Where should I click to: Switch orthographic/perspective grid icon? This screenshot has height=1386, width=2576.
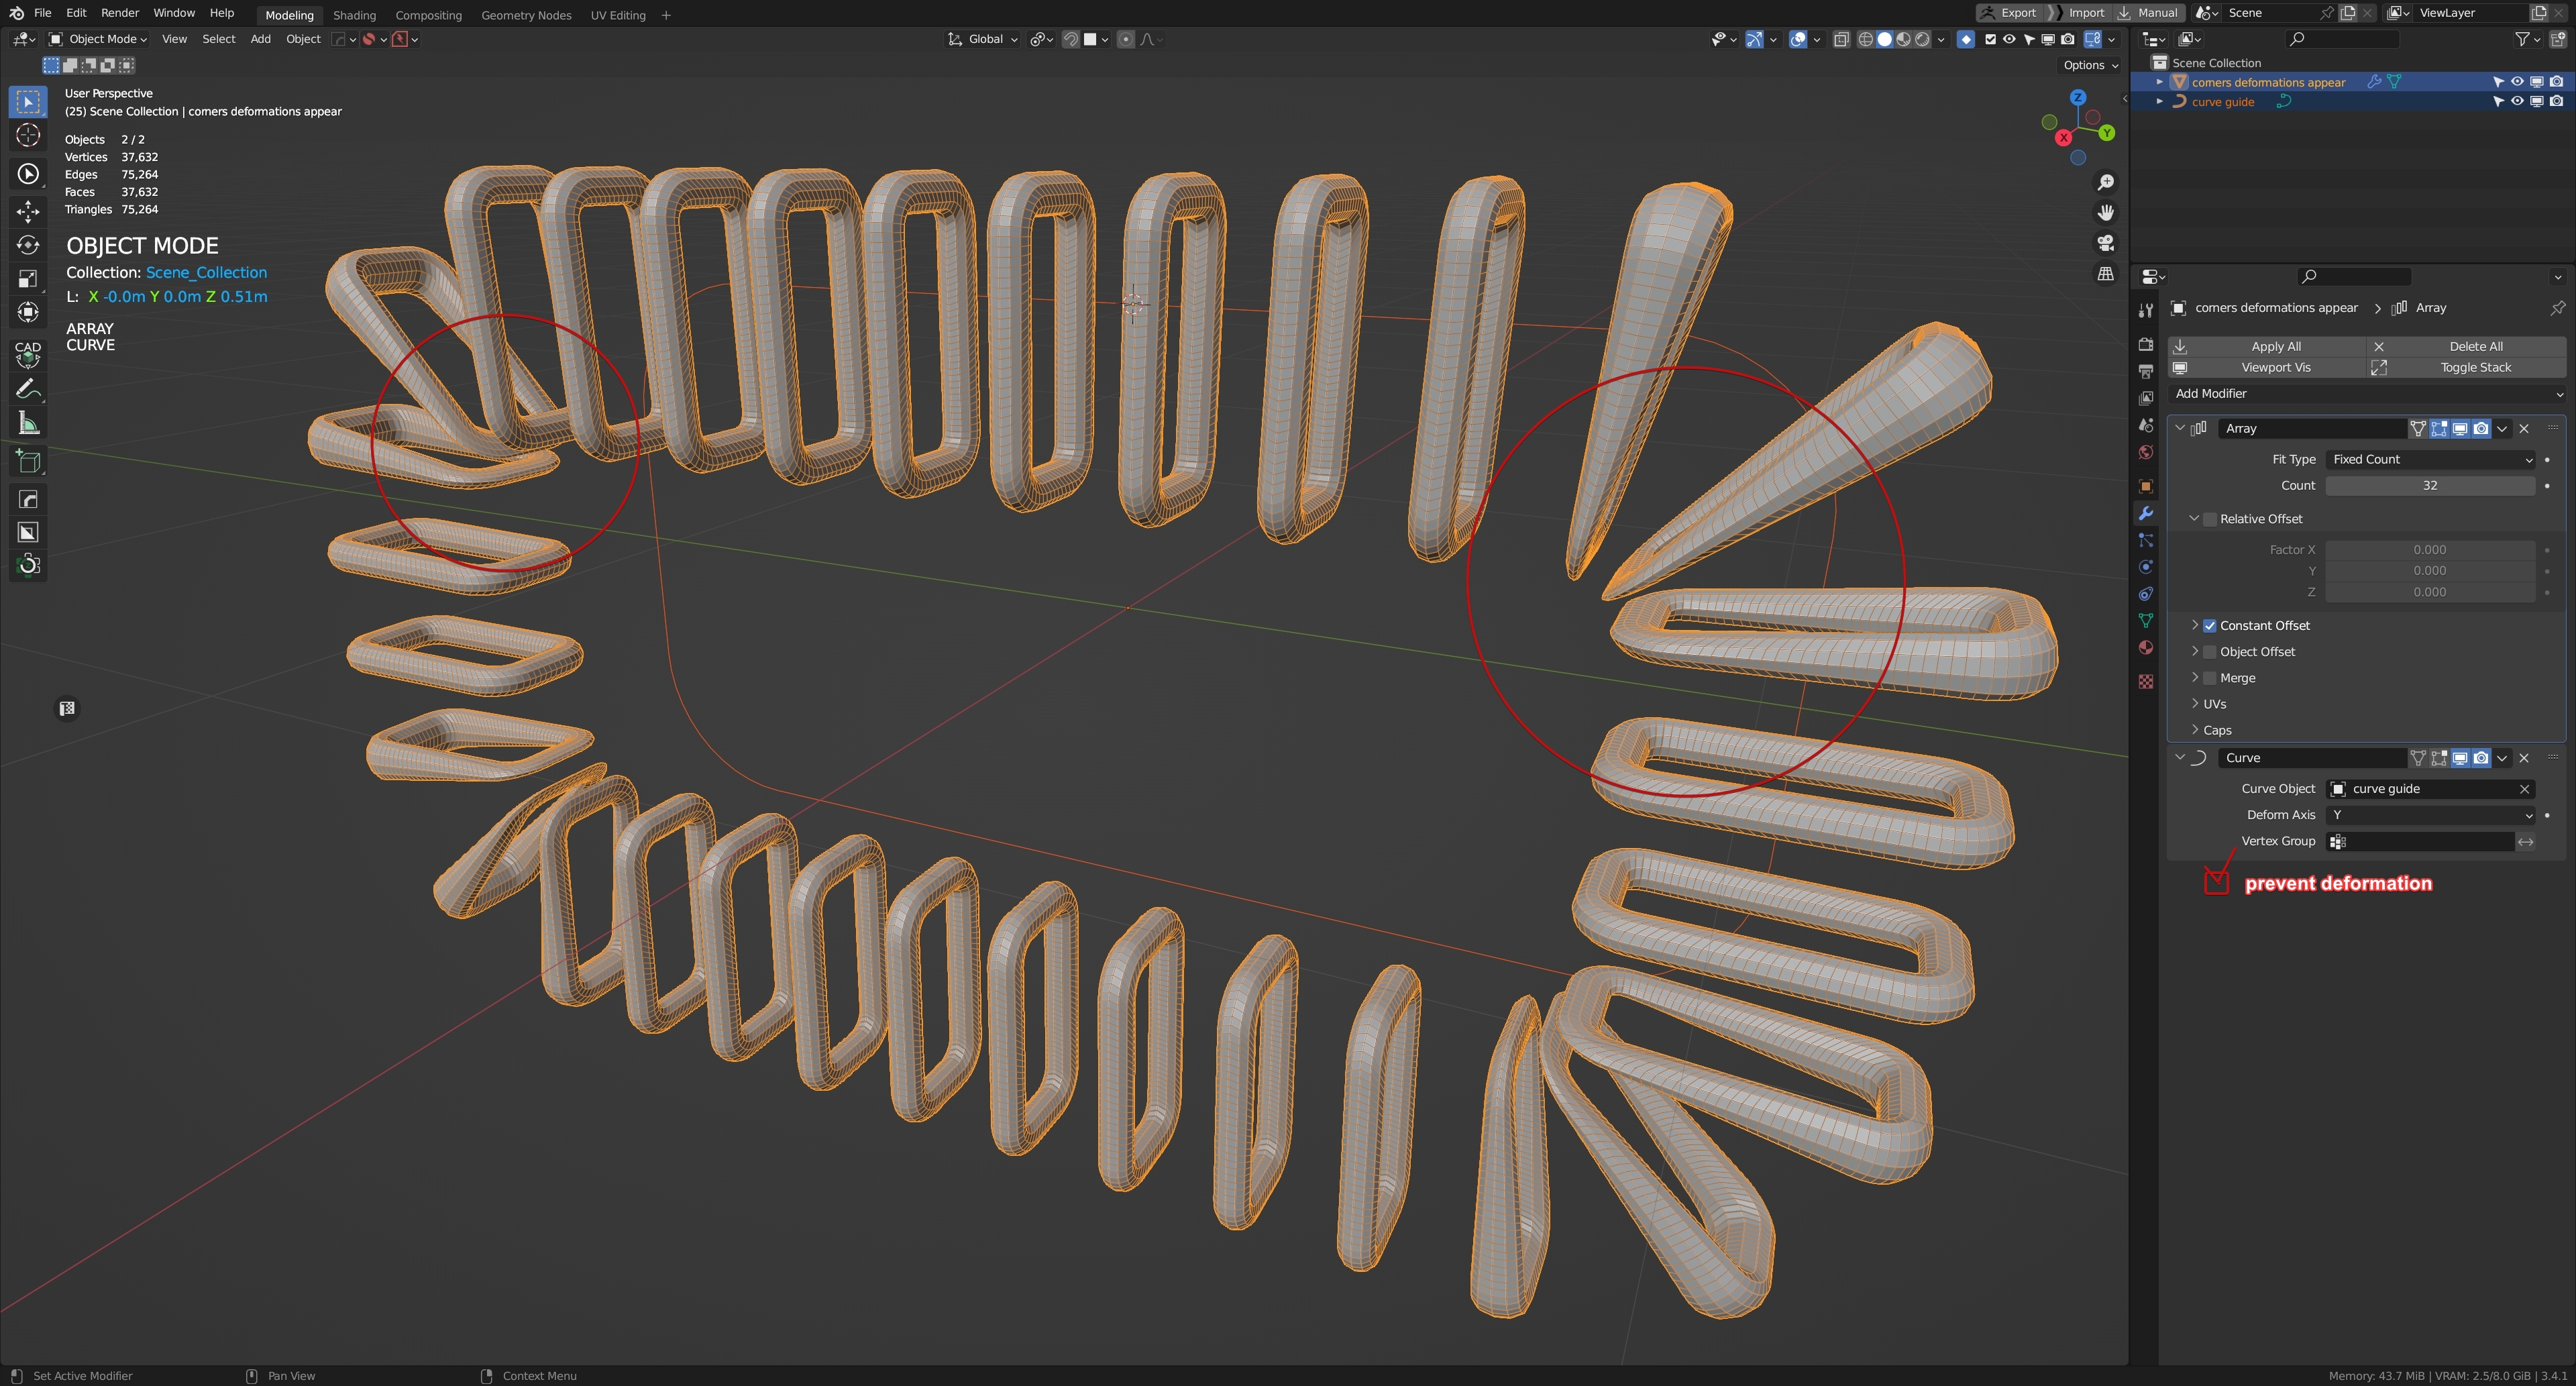click(2105, 274)
